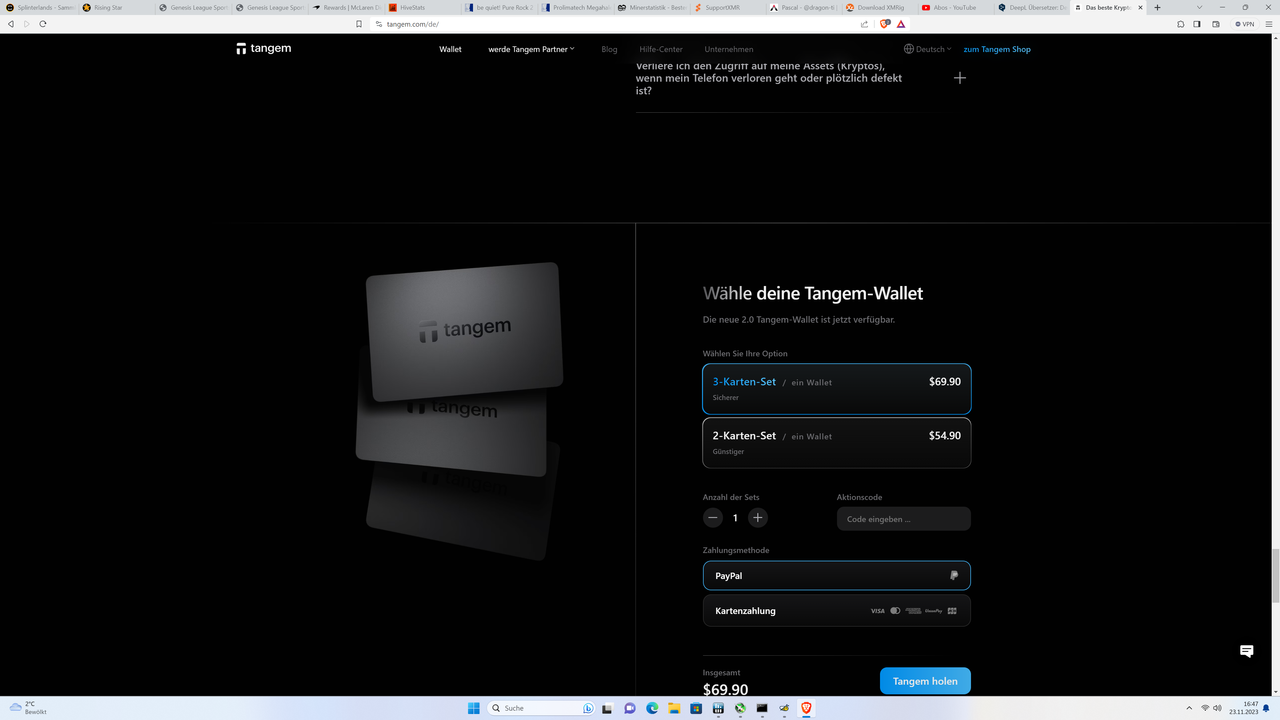Click the share icon in address bar
1280x720 pixels.
(x=864, y=24)
